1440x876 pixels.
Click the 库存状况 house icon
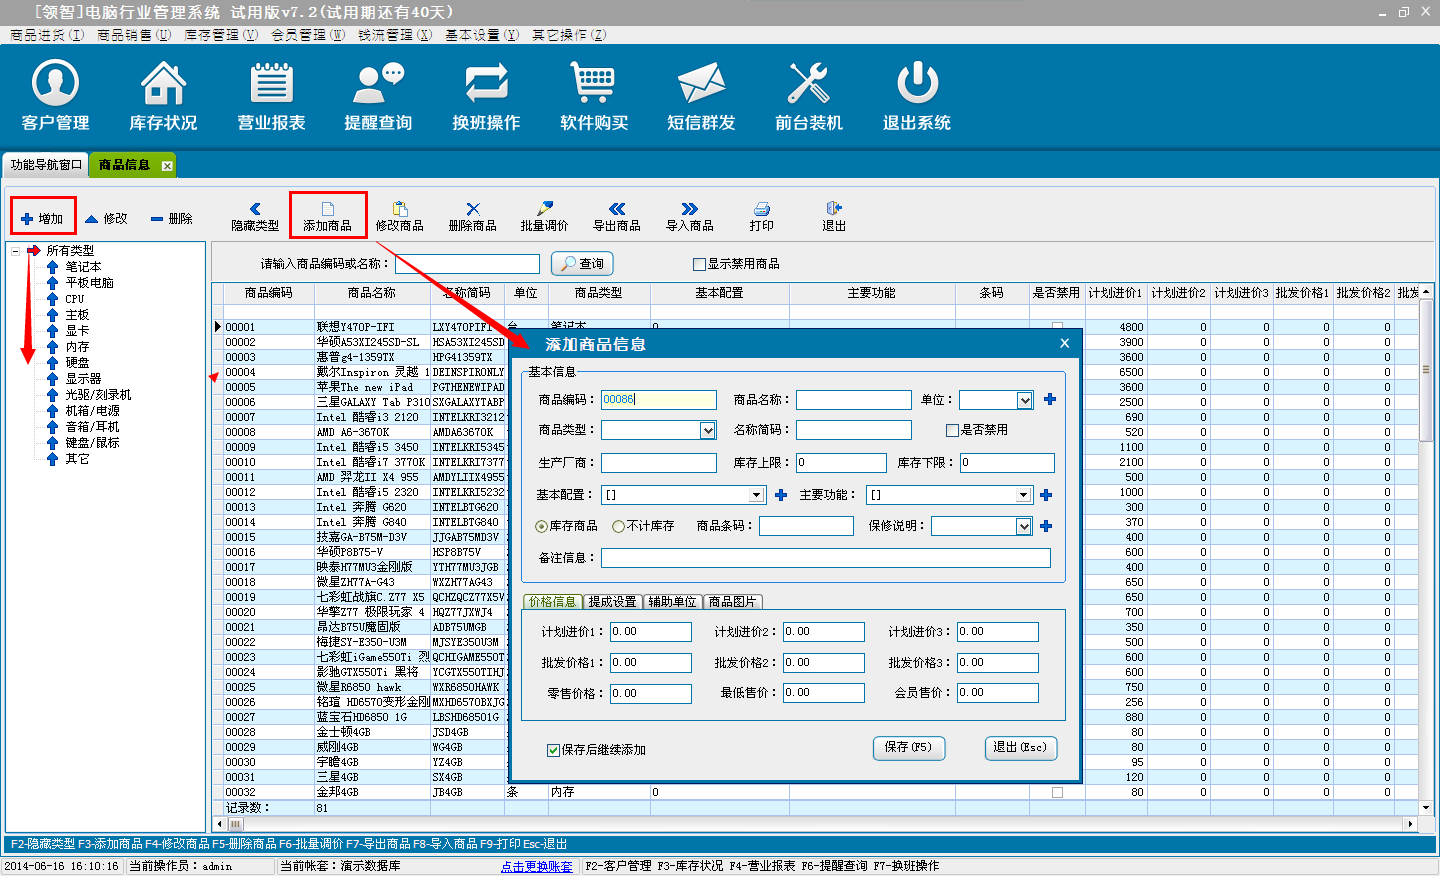[x=163, y=84]
